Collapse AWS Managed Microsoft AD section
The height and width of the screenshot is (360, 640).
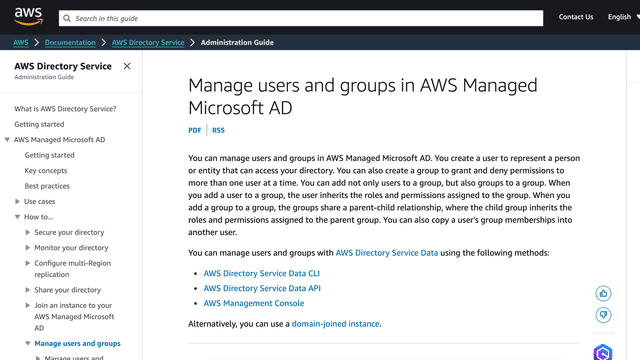click(7, 140)
